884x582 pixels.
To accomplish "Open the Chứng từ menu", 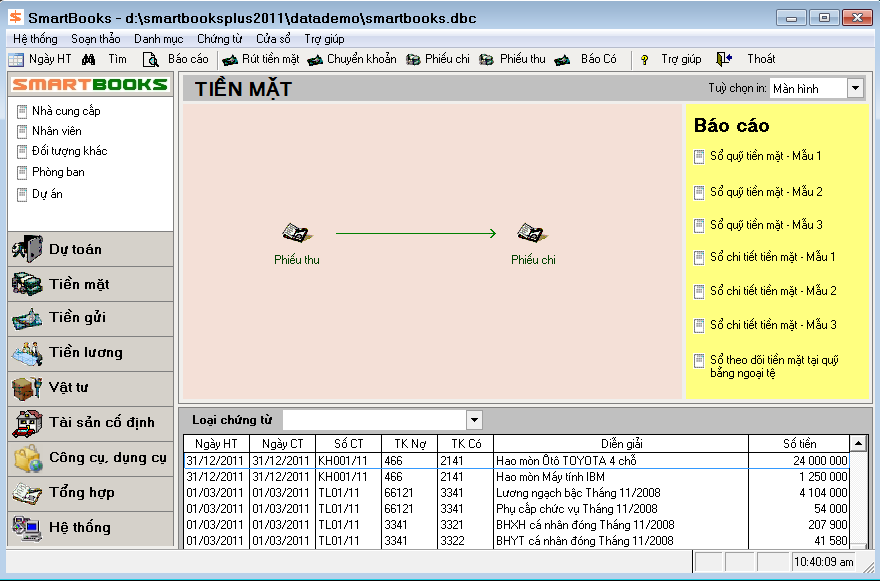I will coord(219,39).
